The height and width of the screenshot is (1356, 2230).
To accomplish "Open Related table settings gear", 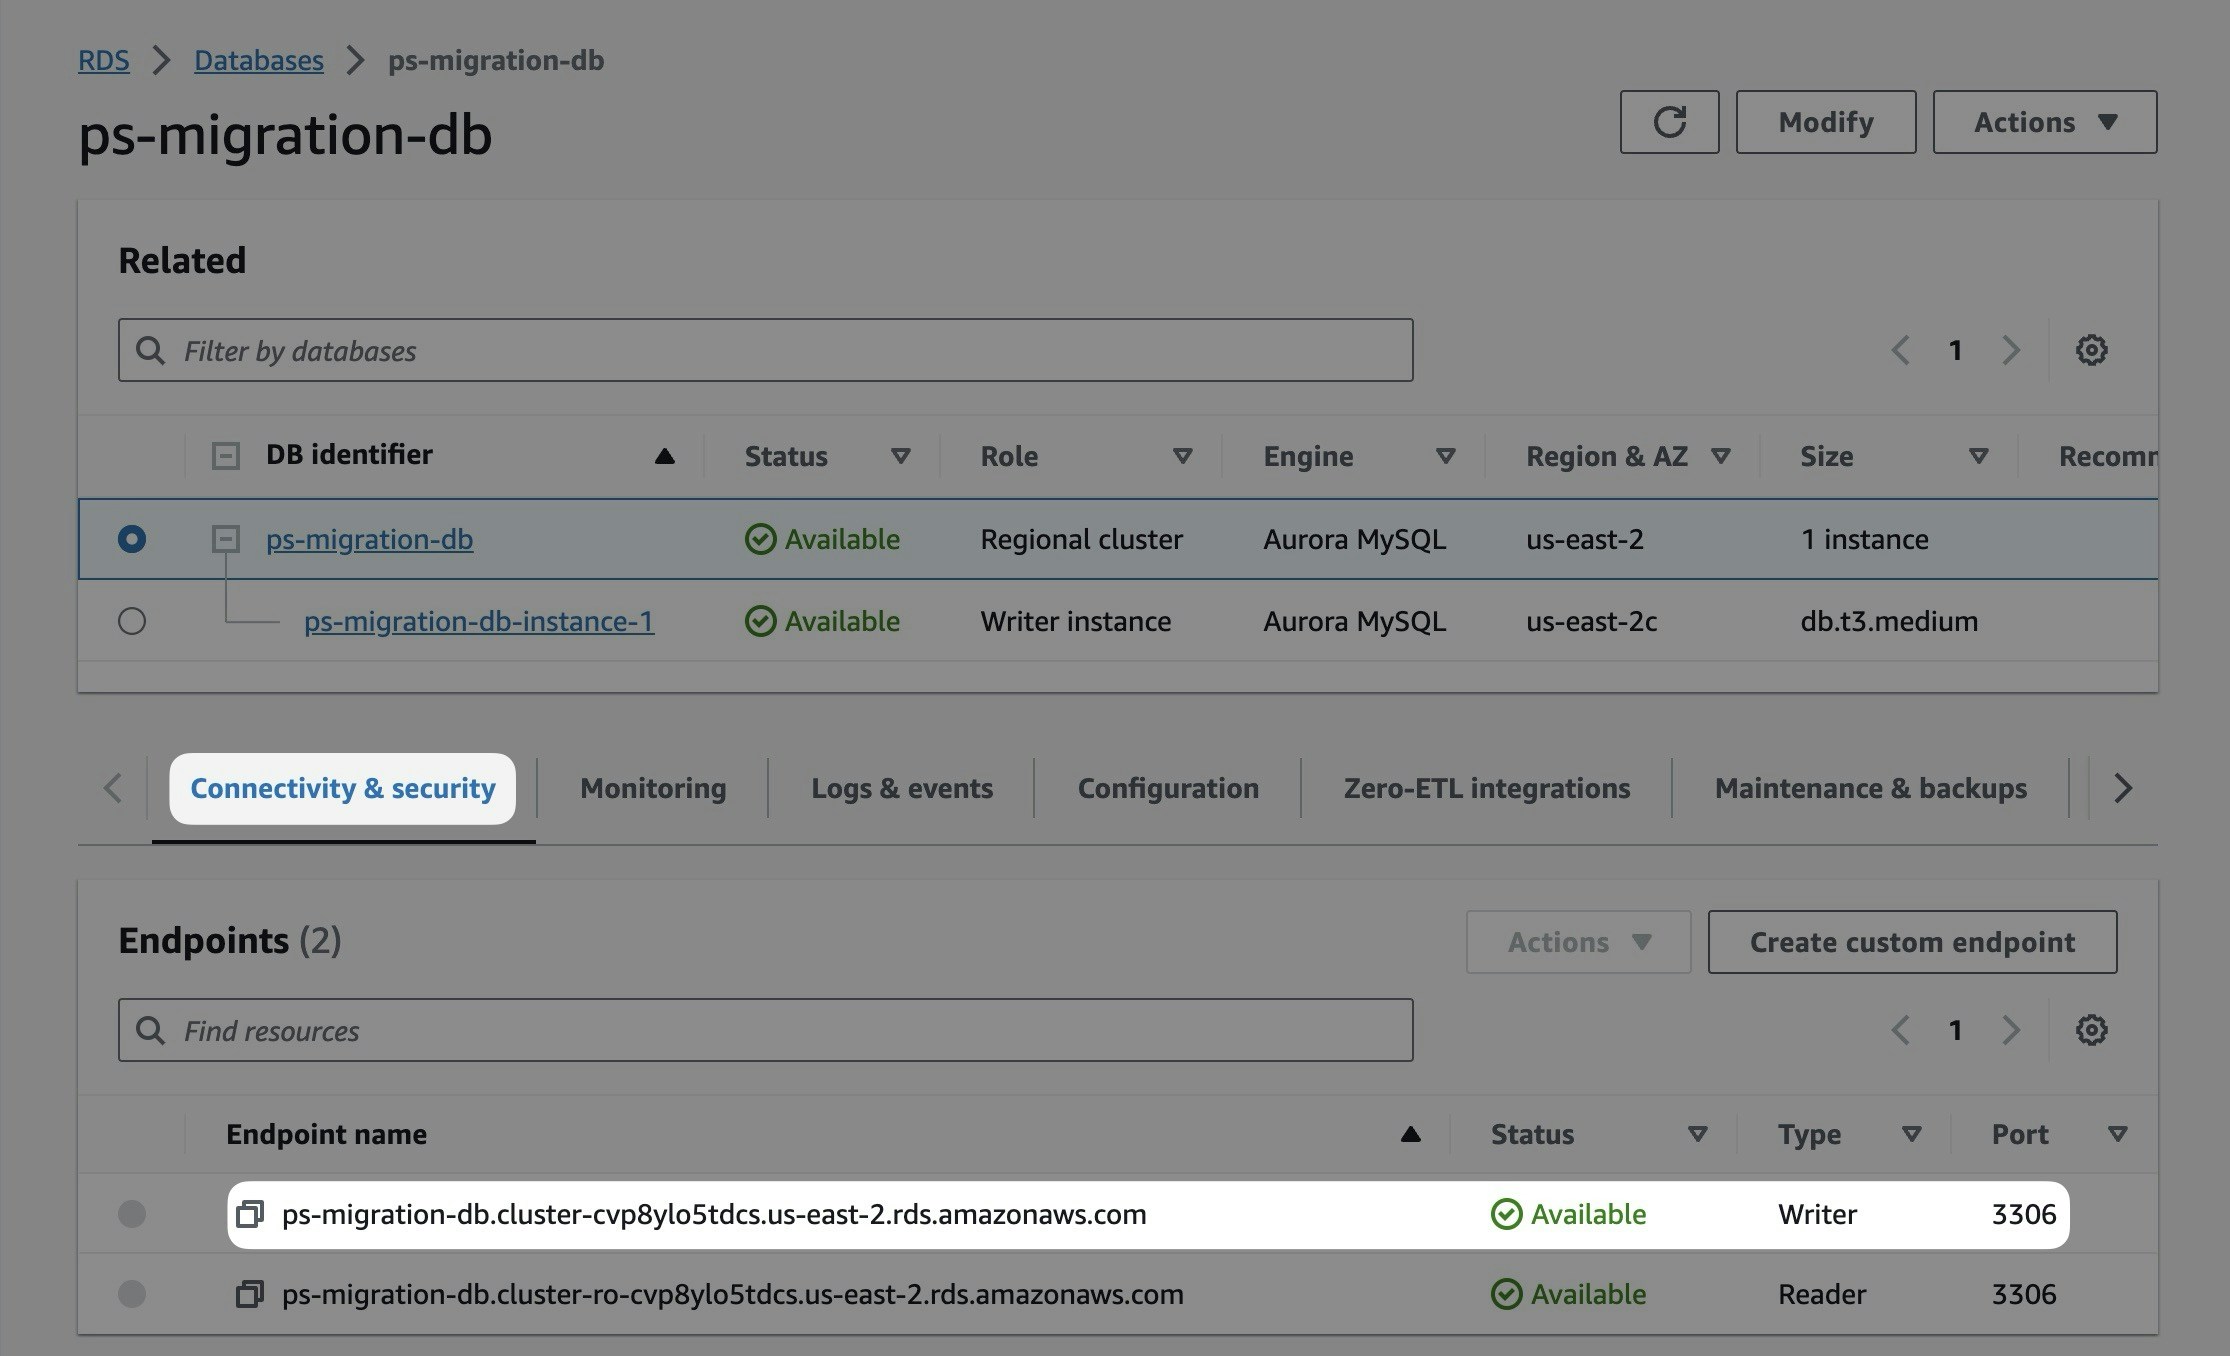I will [x=2091, y=350].
